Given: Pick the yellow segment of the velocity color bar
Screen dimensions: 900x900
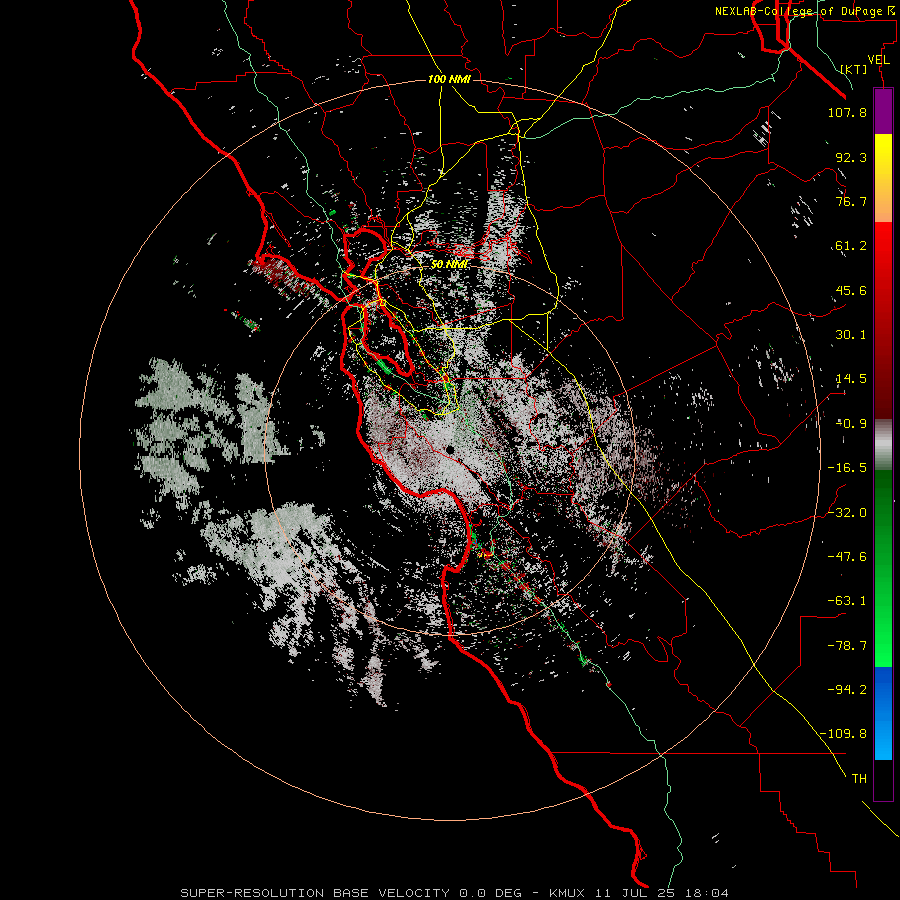Looking at the screenshot, I should [x=883, y=178].
